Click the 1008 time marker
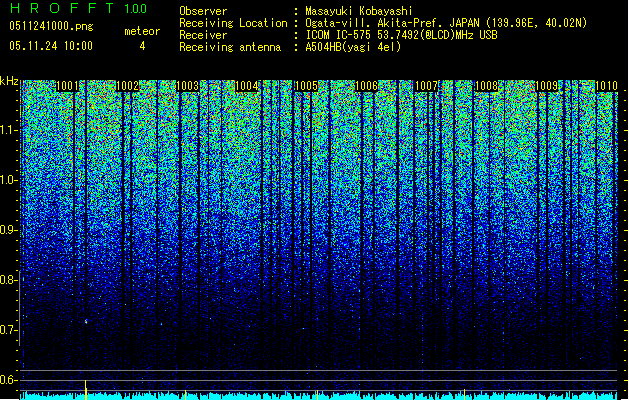Viewport: 629px width, 400px height. [487, 86]
